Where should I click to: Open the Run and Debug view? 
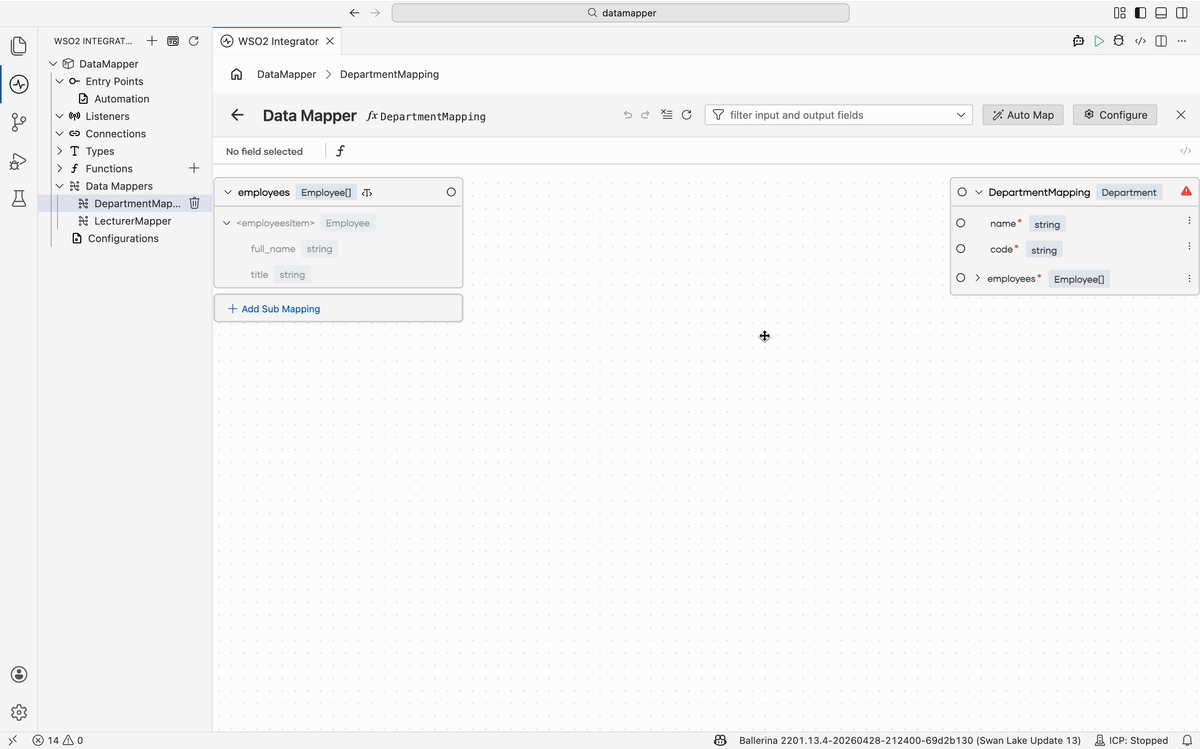coord(18,161)
